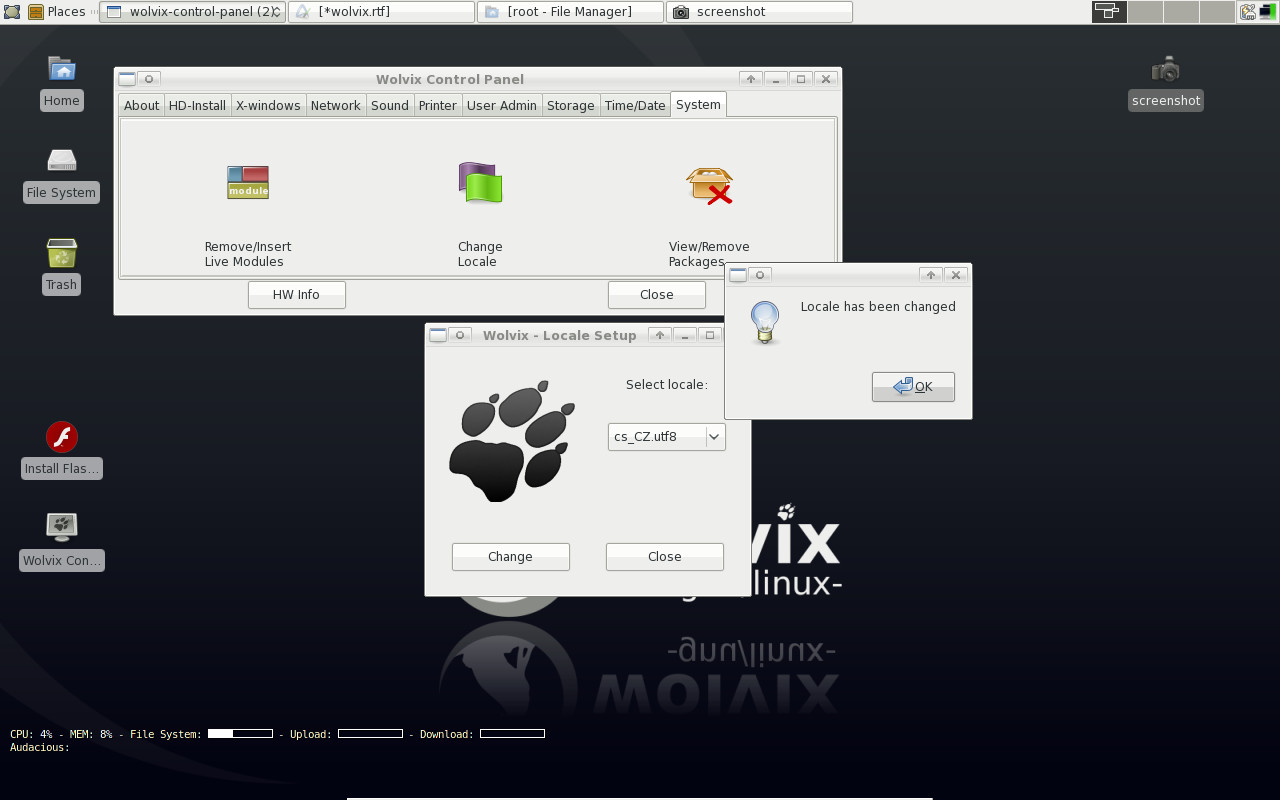The height and width of the screenshot is (800, 1280).
Task: Open Remove/Insert Live Modules icon
Action: coord(248,182)
